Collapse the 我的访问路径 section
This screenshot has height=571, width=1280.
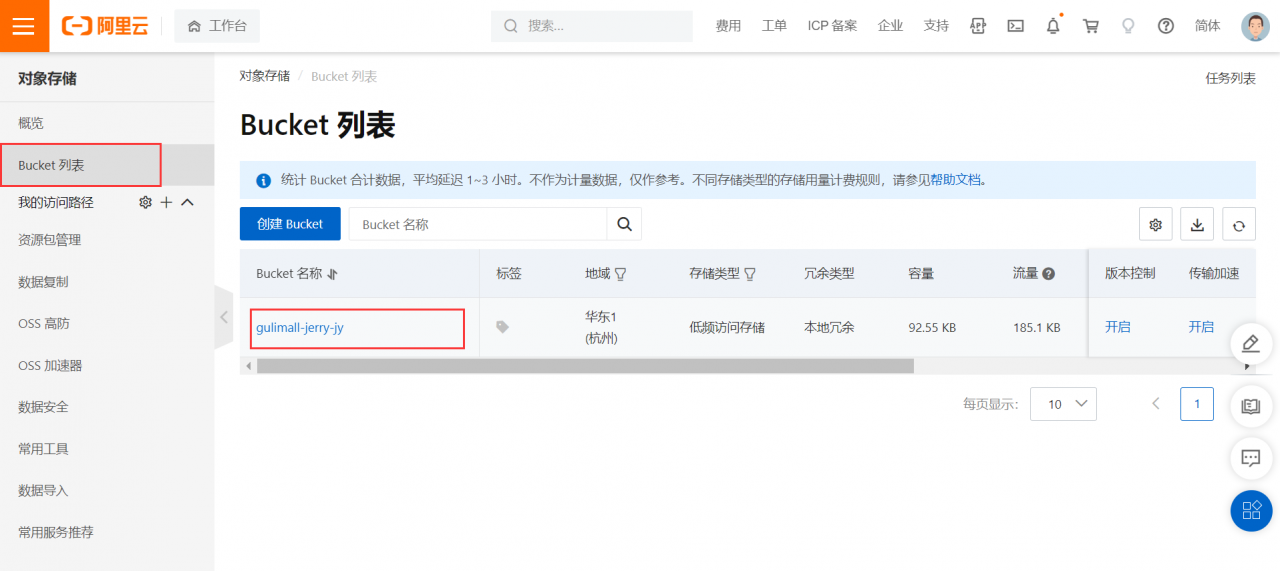click(187, 202)
